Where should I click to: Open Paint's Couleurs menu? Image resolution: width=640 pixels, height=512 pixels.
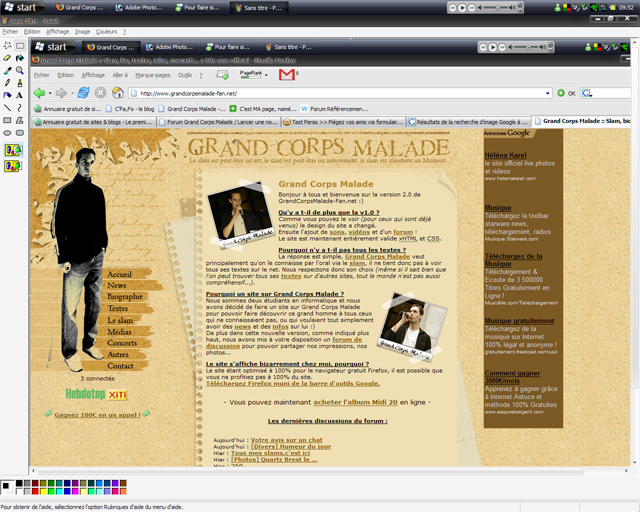pos(107,31)
